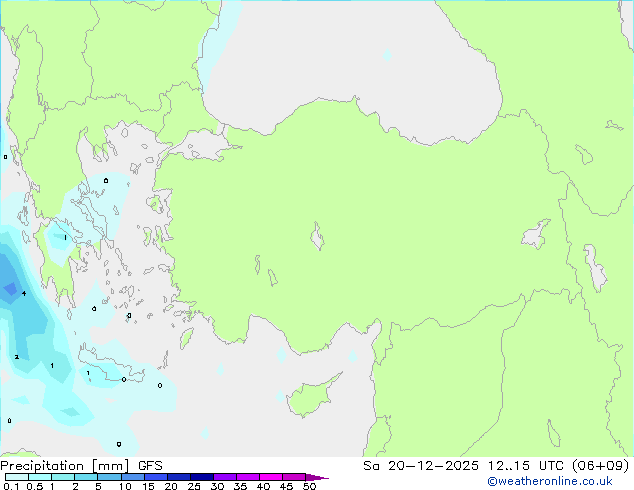Click the '4' precipitation value on map
This screenshot has height=490, width=634.
[24, 293]
